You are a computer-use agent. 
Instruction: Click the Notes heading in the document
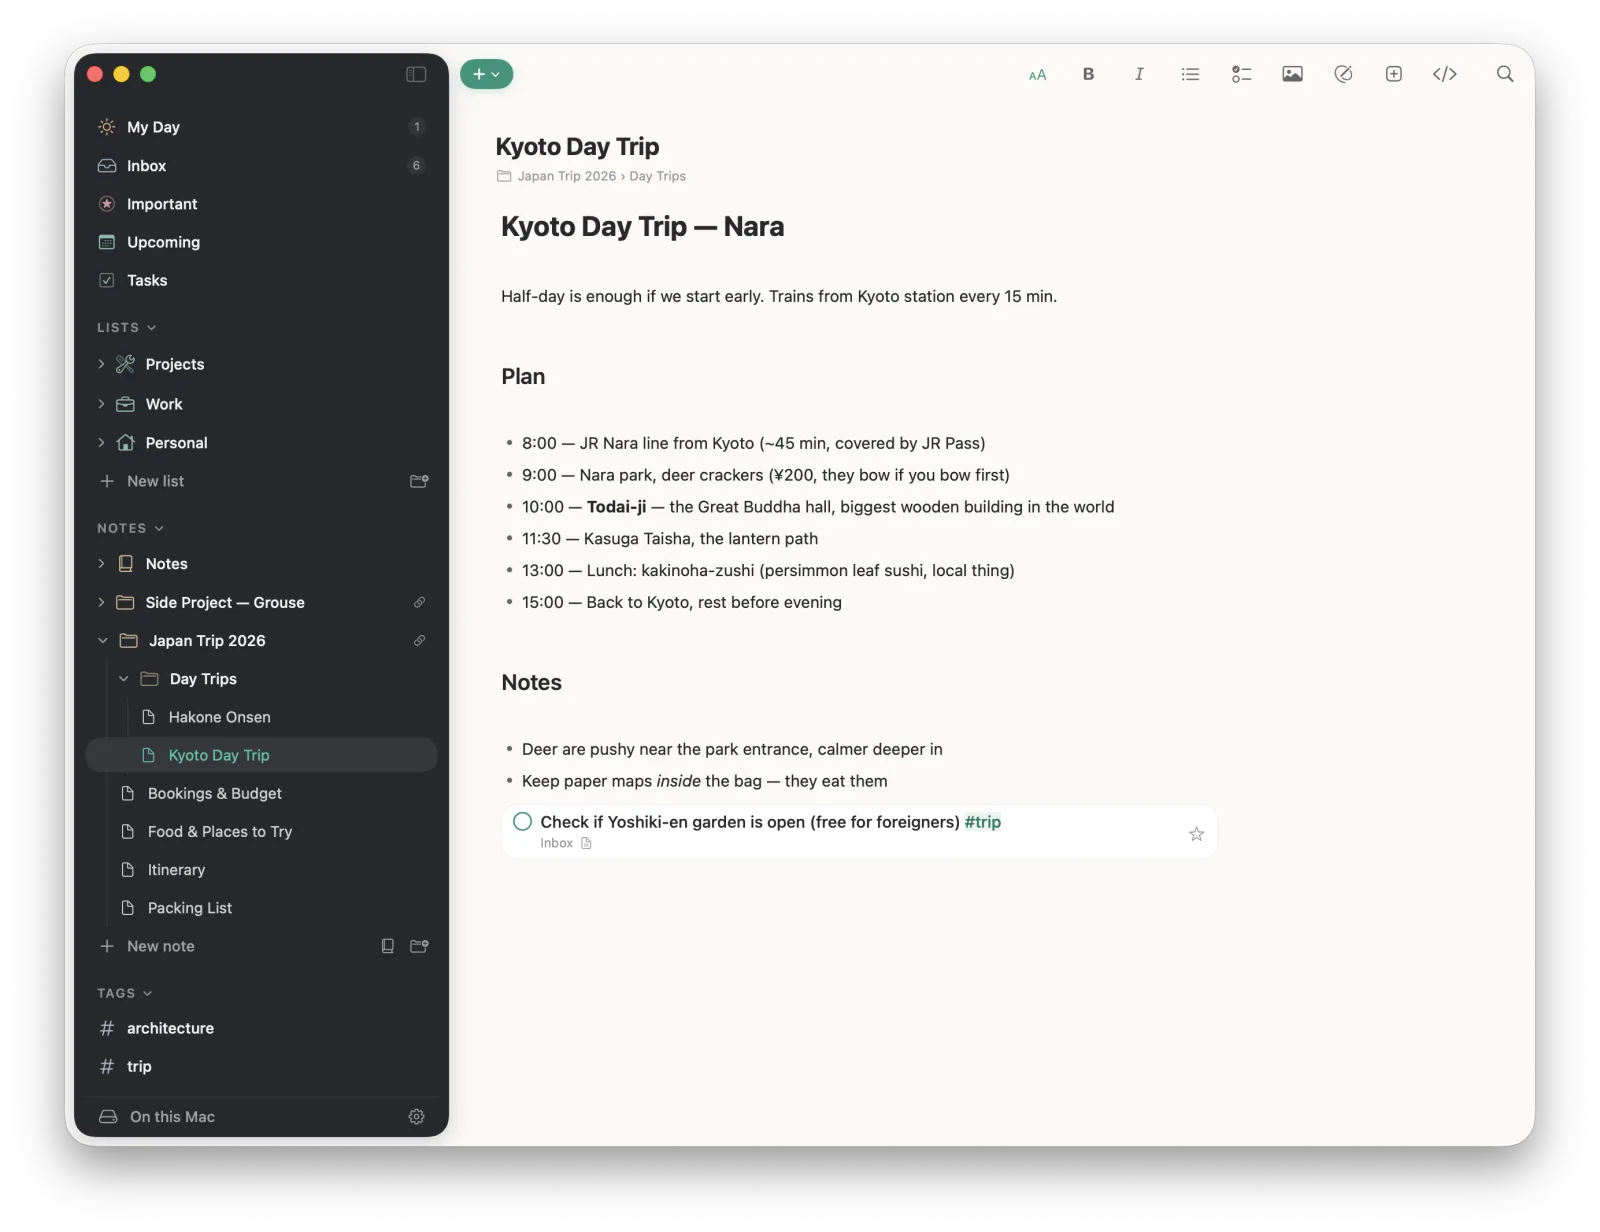[531, 683]
